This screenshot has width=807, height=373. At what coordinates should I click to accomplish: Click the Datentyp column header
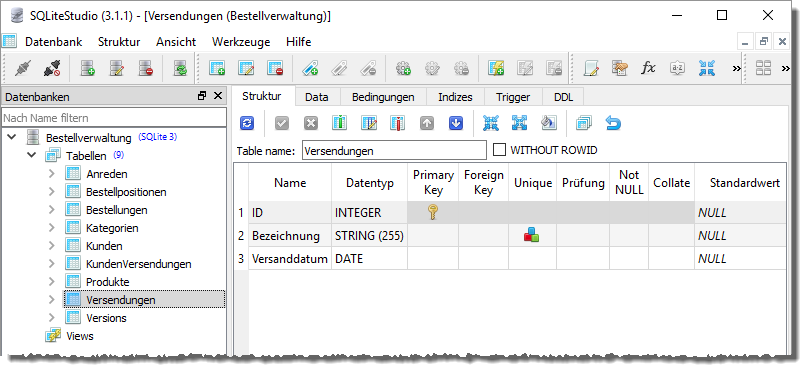(x=370, y=183)
